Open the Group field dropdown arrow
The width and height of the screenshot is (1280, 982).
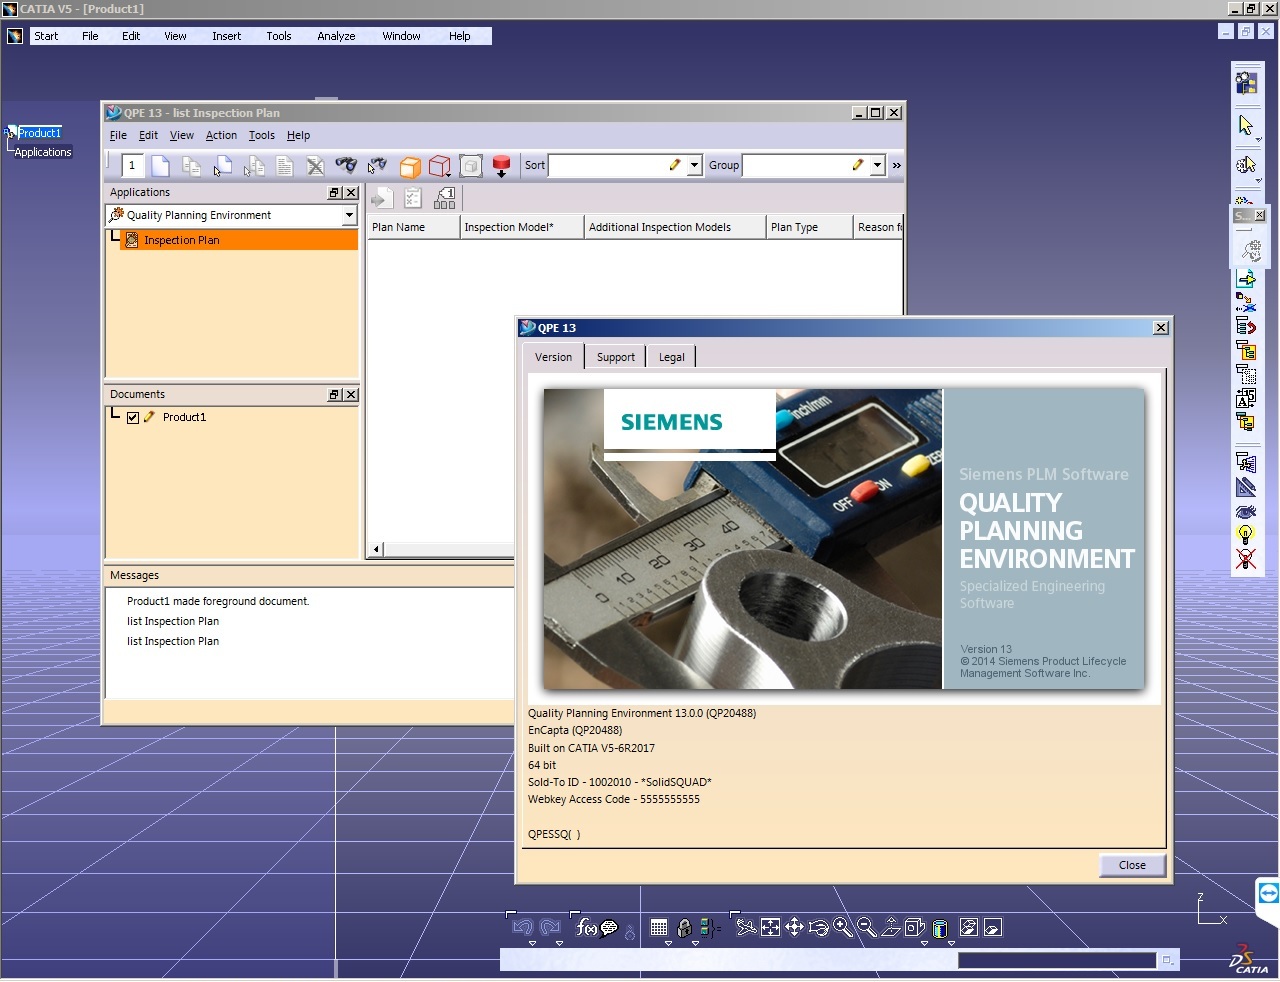point(877,165)
